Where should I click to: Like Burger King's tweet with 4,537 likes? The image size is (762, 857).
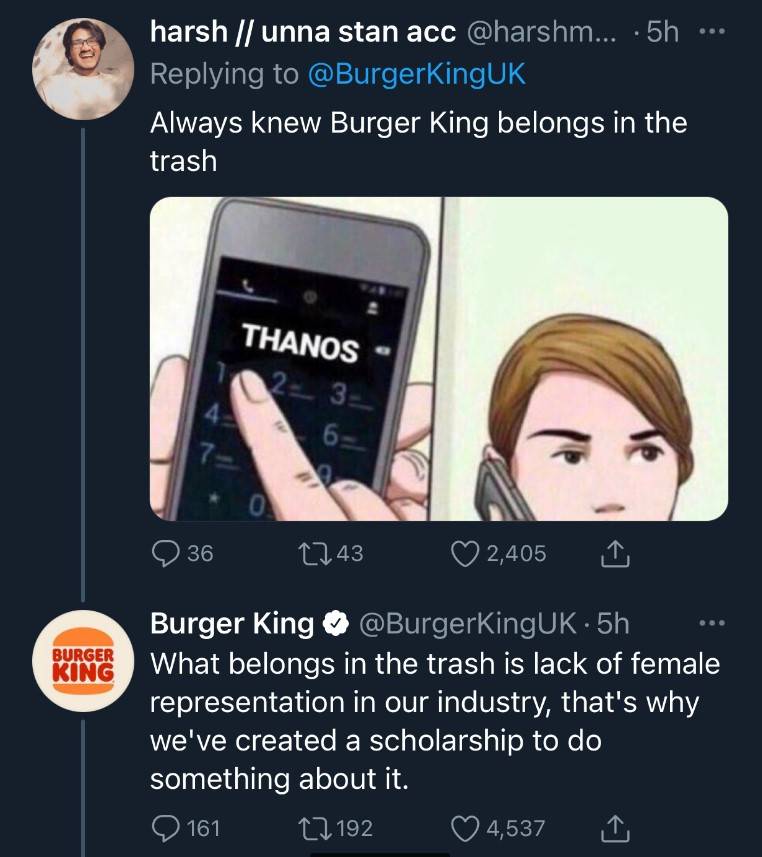coord(468,828)
